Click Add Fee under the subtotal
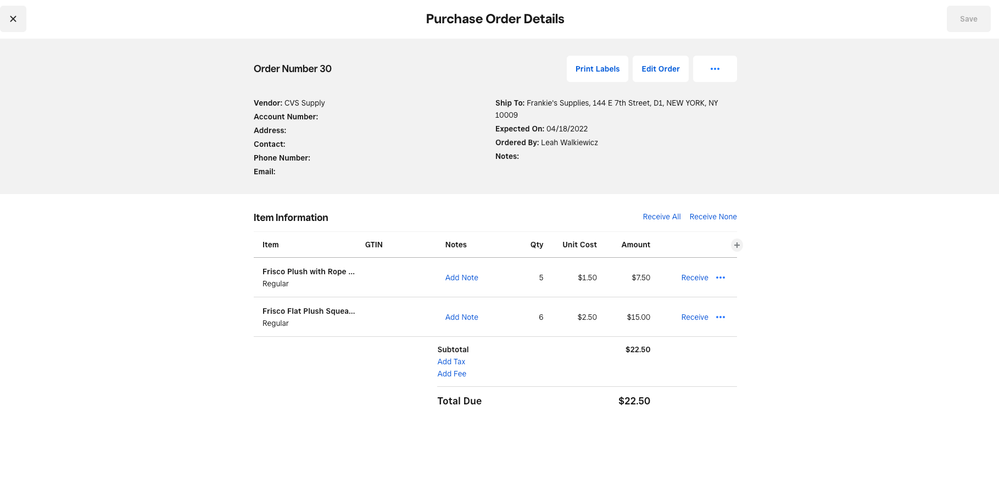The width and height of the screenshot is (999, 493). (451, 374)
